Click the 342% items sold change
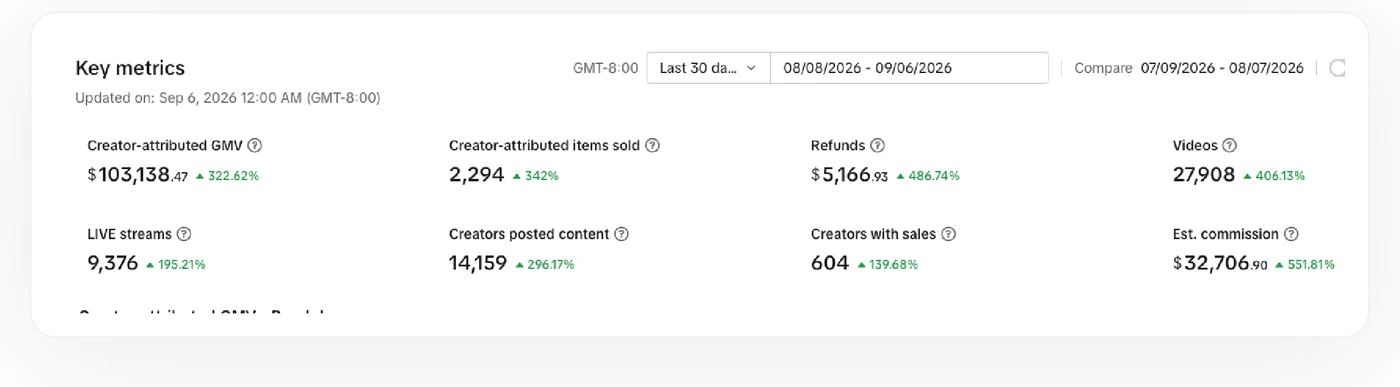 tap(535, 176)
